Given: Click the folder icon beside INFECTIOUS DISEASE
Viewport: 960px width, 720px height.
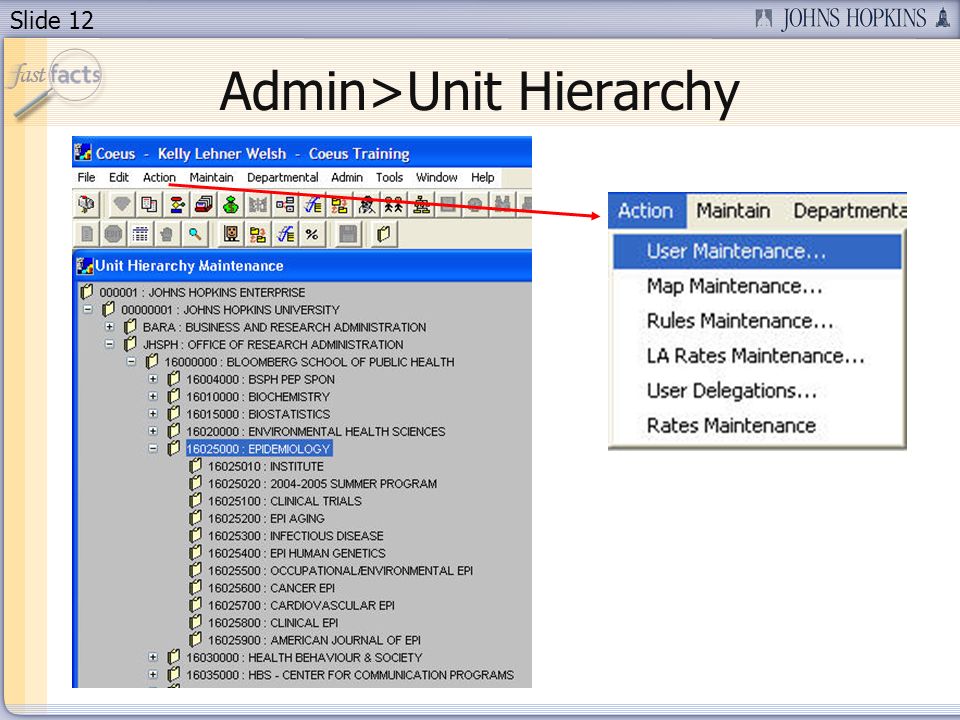Looking at the screenshot, I should 195,535.
